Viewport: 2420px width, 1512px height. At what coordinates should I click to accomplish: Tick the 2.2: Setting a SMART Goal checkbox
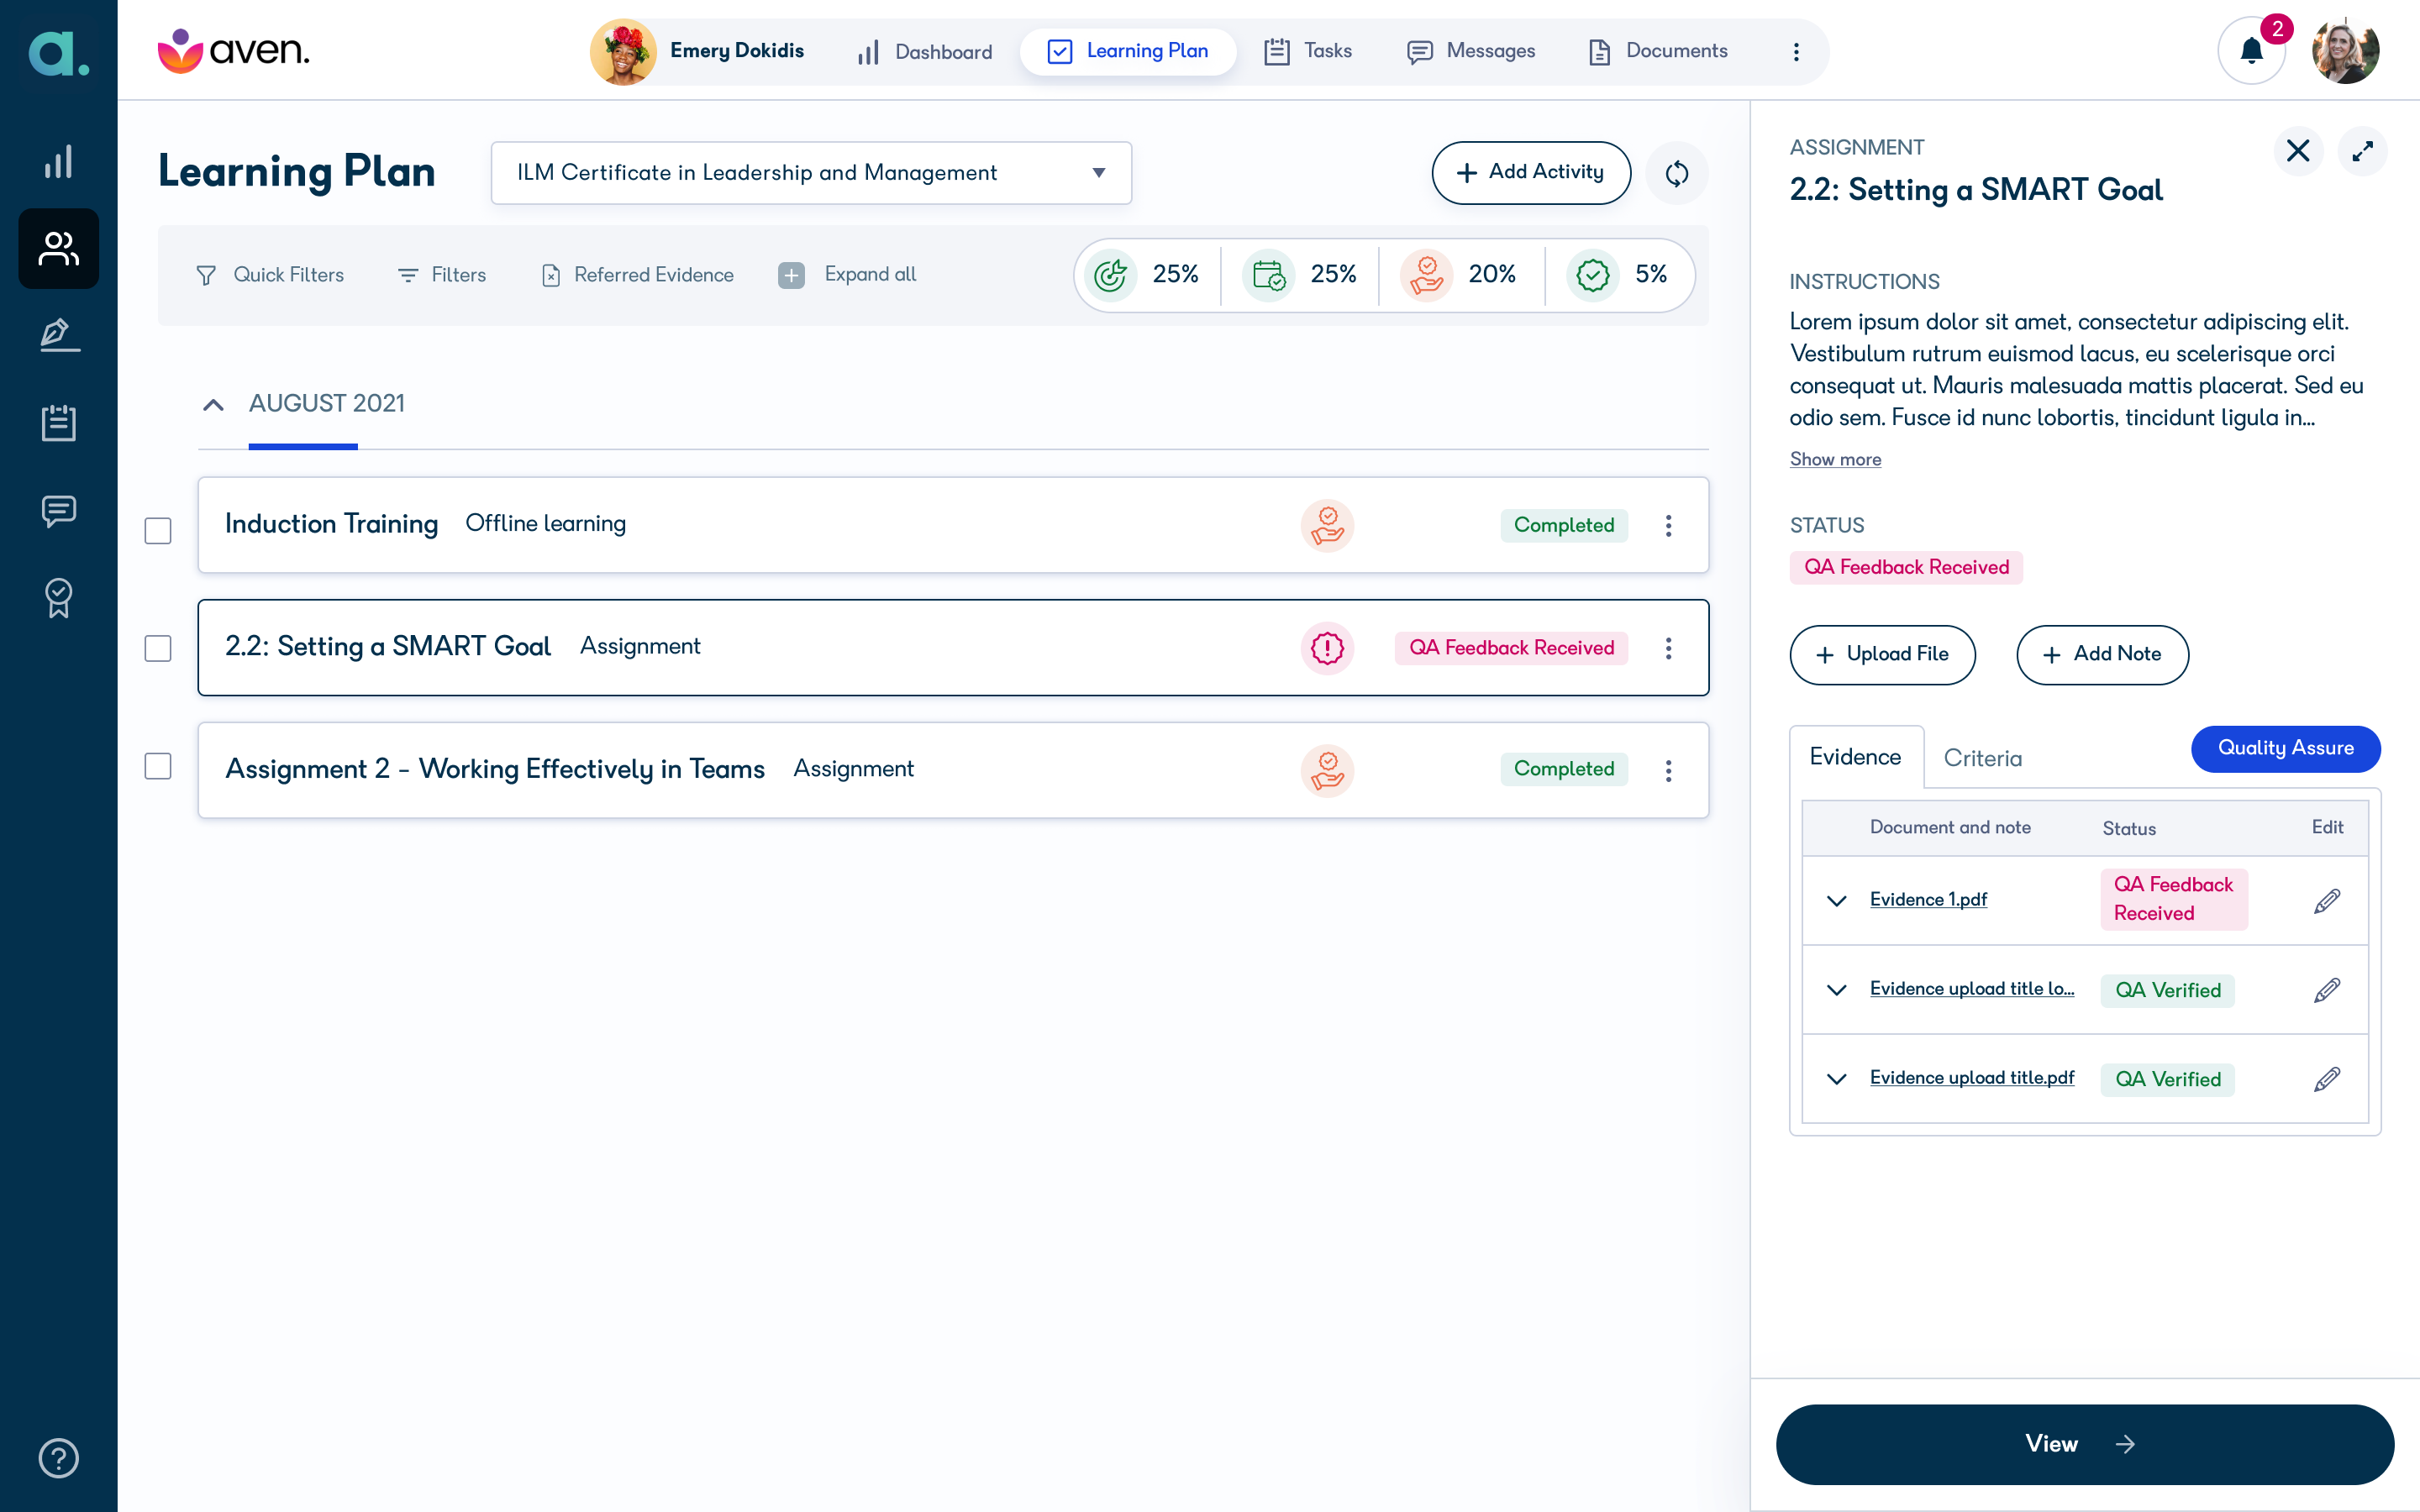coord(158,648)
